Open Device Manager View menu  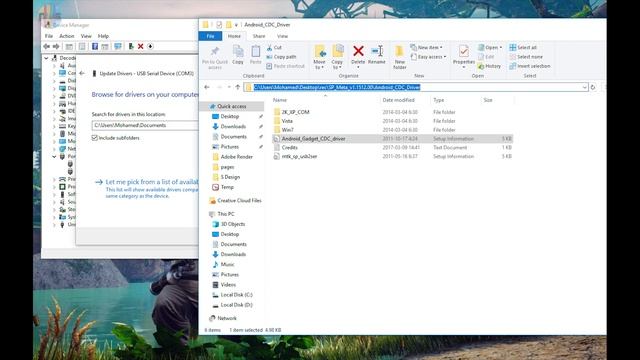[86, 36]
